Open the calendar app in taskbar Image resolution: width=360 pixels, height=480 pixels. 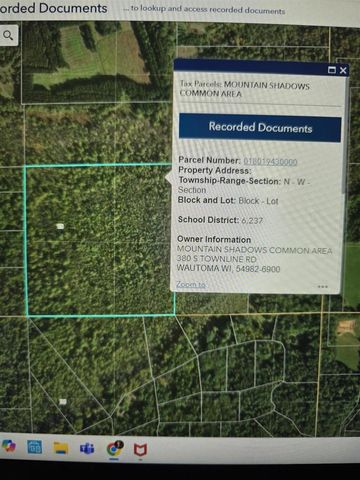pos(34,447)
